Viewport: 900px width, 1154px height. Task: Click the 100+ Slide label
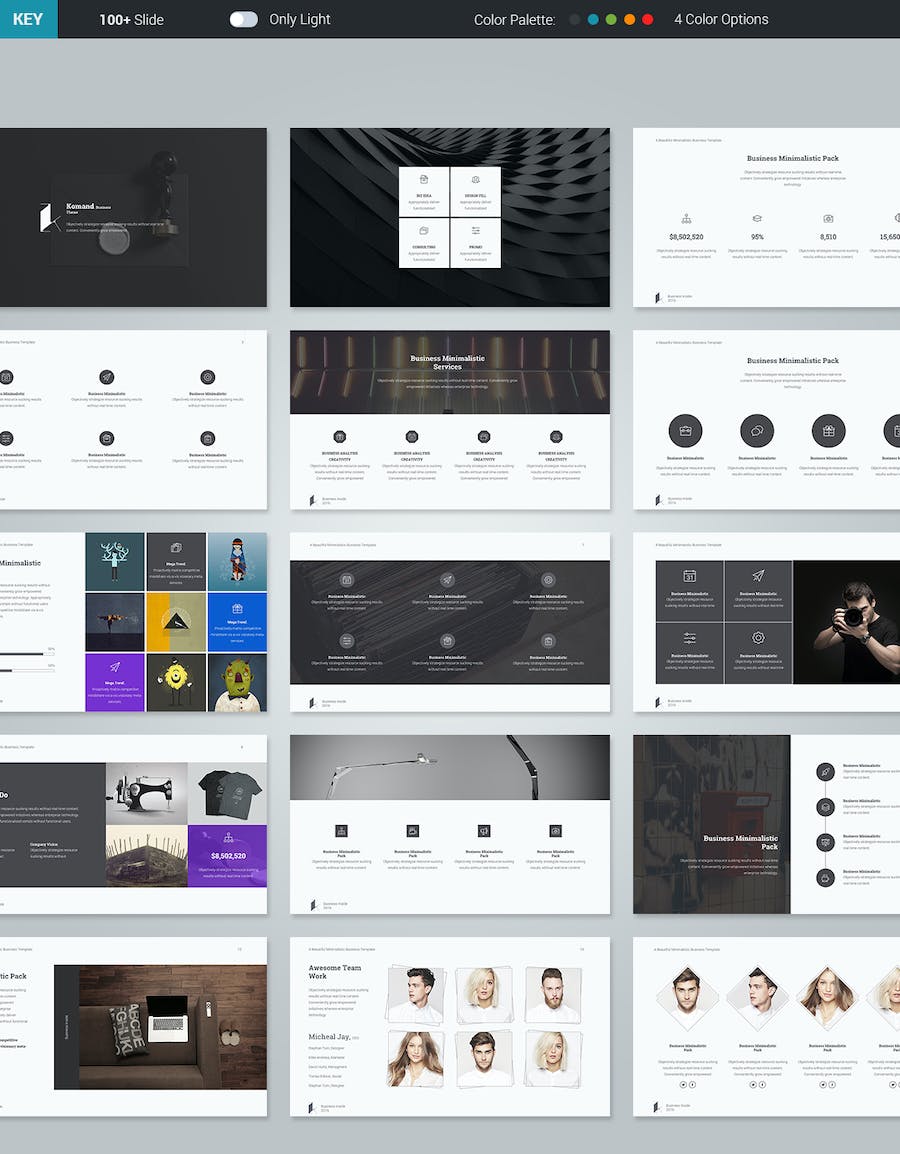(131, 19)
